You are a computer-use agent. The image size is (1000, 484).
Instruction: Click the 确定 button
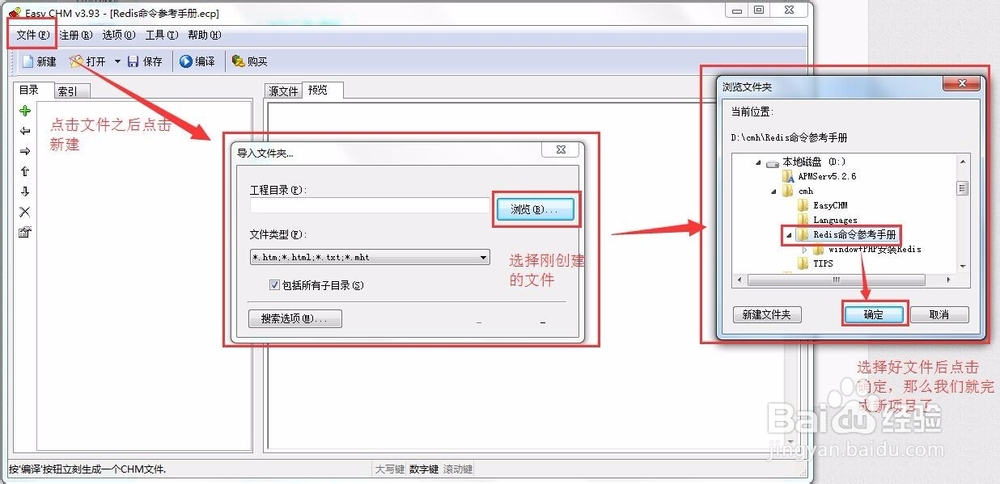(x=874, y=314)
